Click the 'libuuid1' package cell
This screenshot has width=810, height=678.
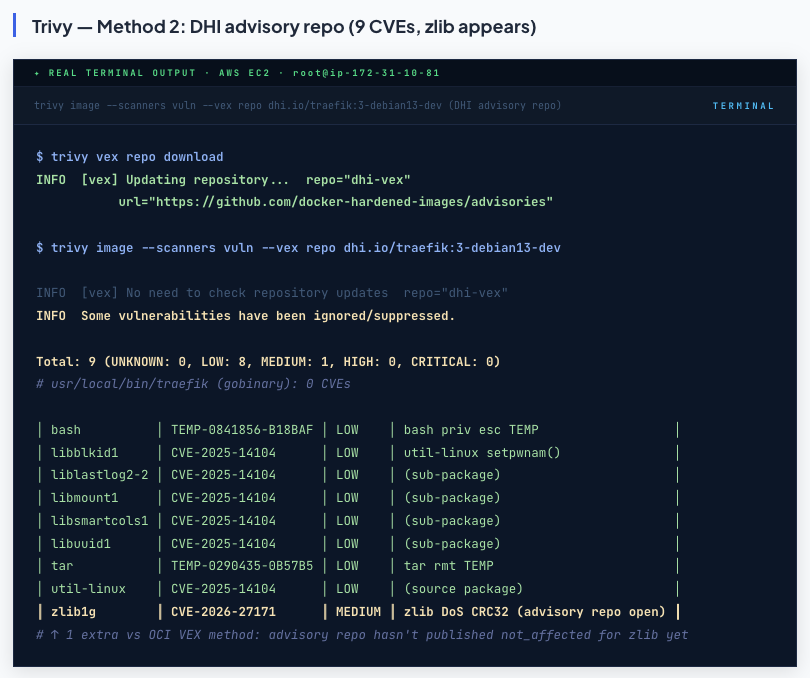coord(81,544)
